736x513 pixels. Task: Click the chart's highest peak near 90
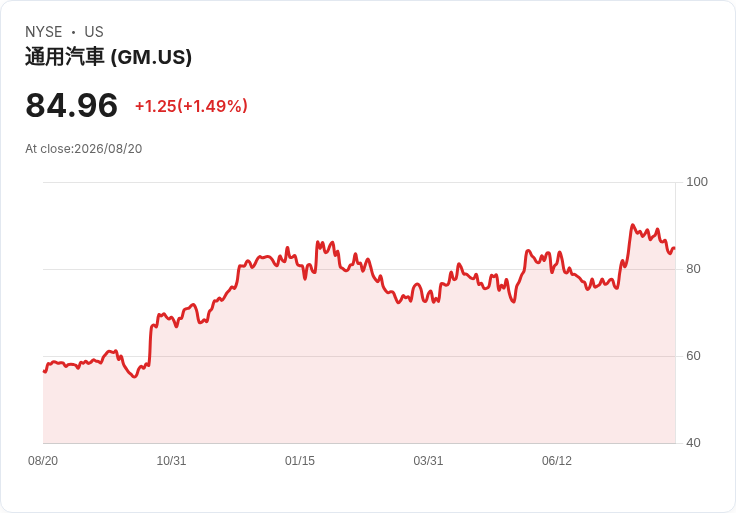[632, 225]
